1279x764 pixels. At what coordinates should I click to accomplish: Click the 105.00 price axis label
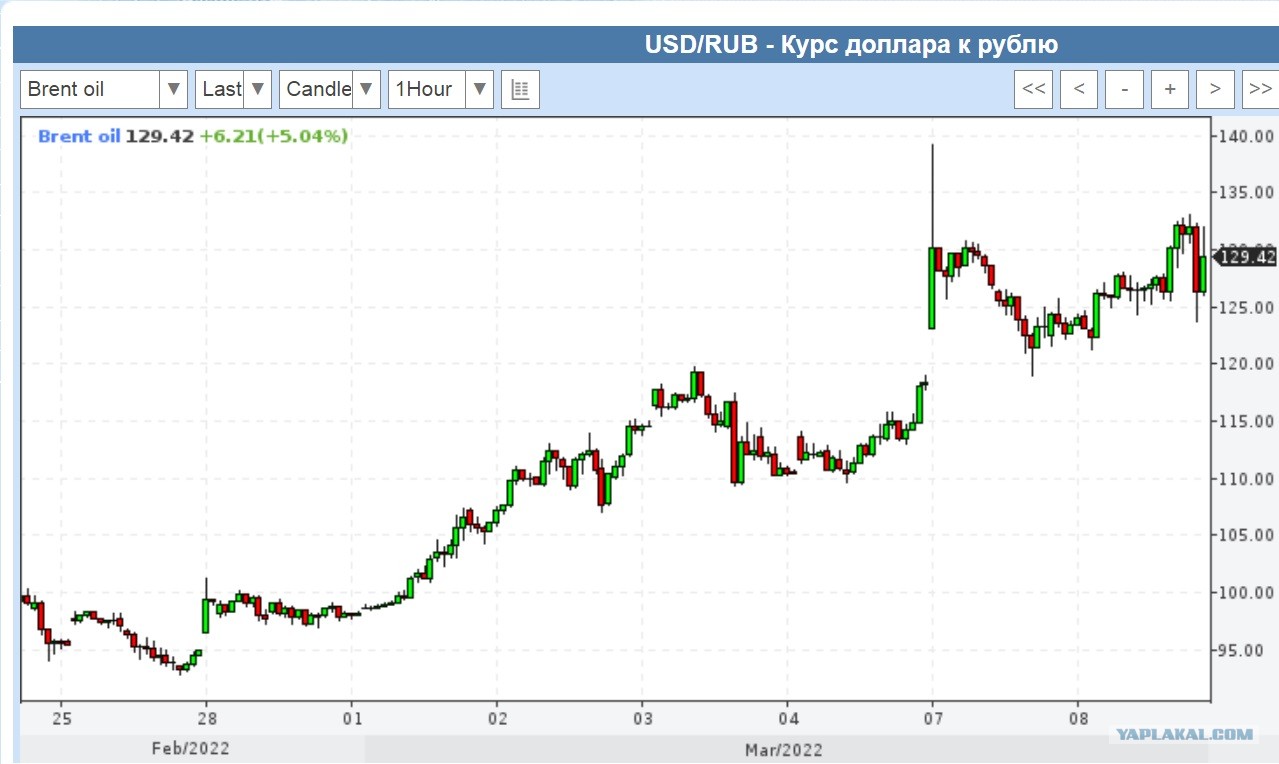[1246, 535]
